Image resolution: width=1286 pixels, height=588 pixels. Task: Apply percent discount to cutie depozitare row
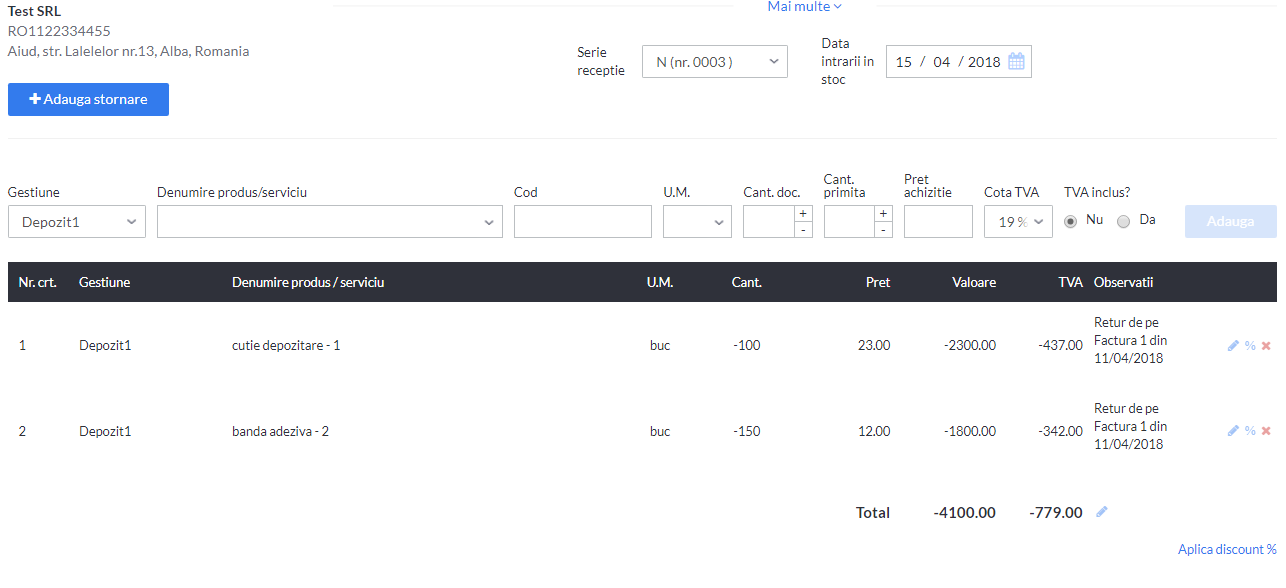click(x=1250, y=345)
